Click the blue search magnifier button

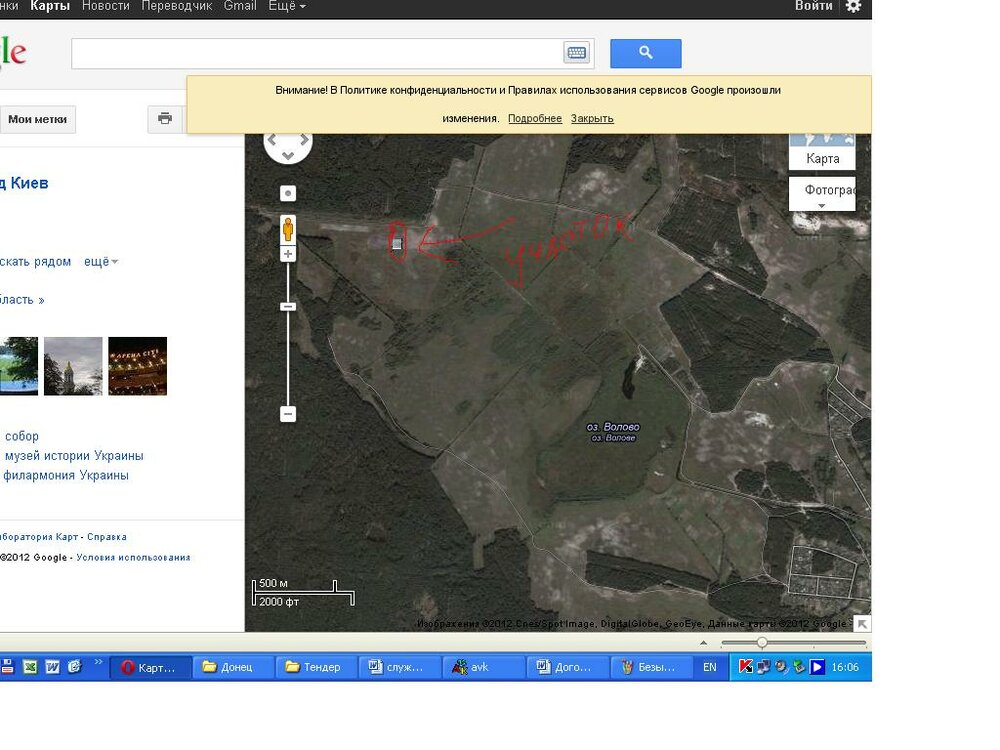tap(645, 54)
